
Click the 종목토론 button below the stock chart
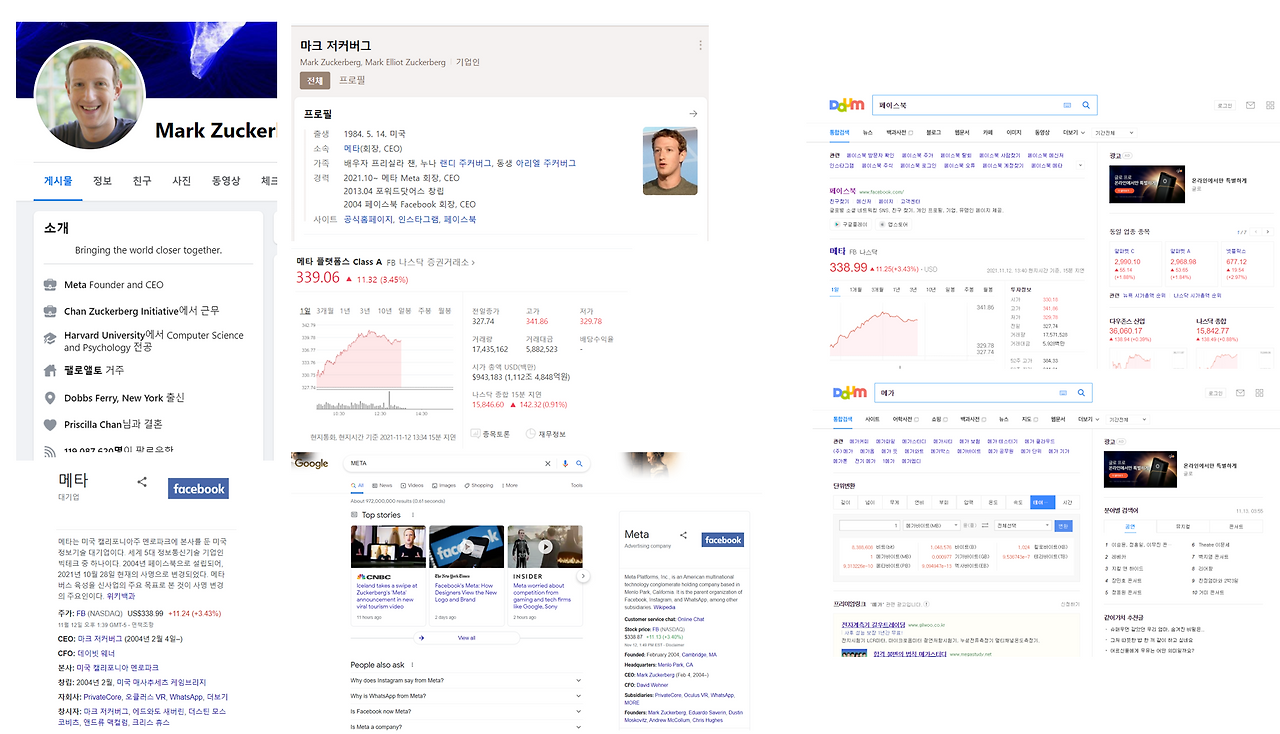pyautogui.click(x=490, y=434)
